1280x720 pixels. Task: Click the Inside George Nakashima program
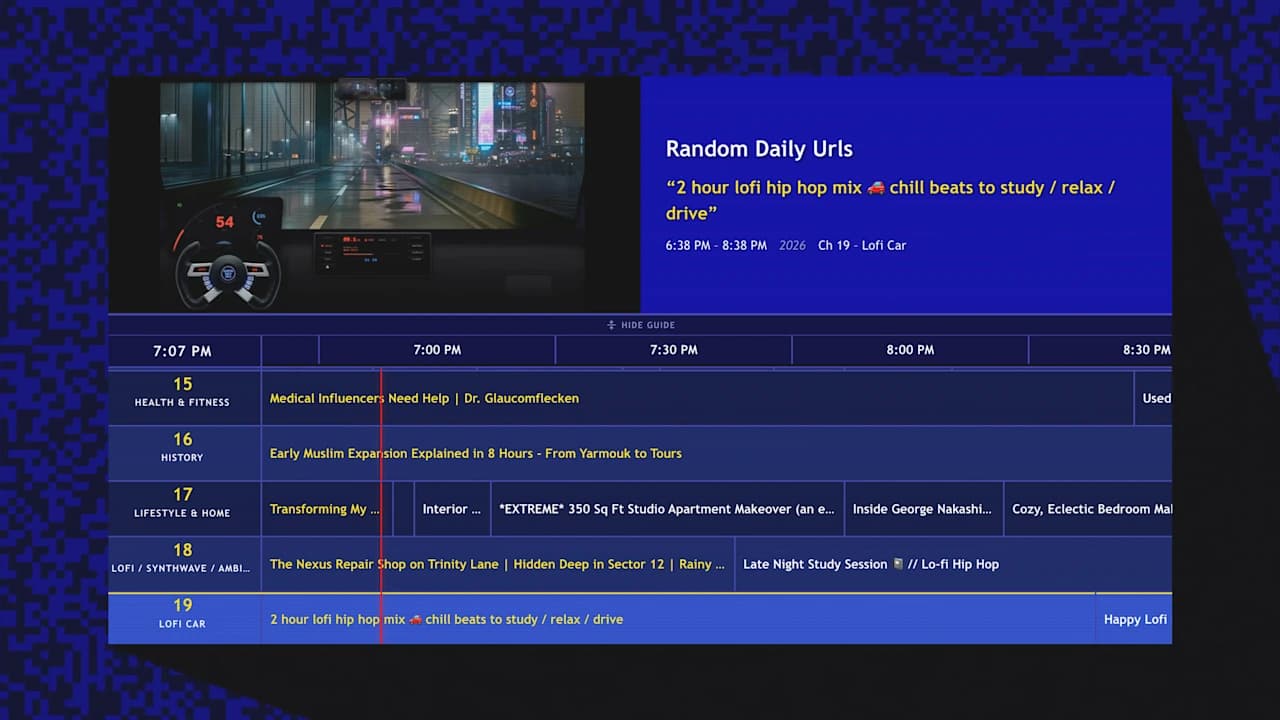pos(923,508)
